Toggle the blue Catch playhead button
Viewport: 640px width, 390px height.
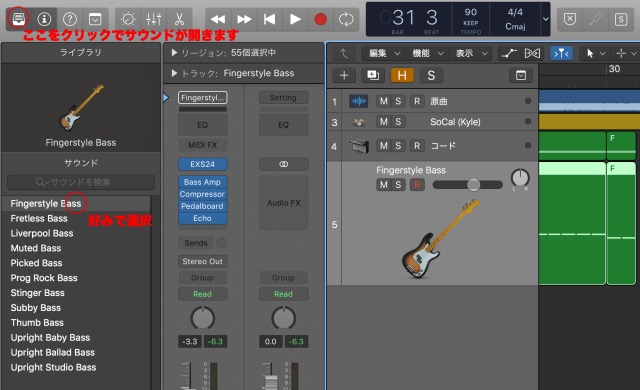(561, 53)
